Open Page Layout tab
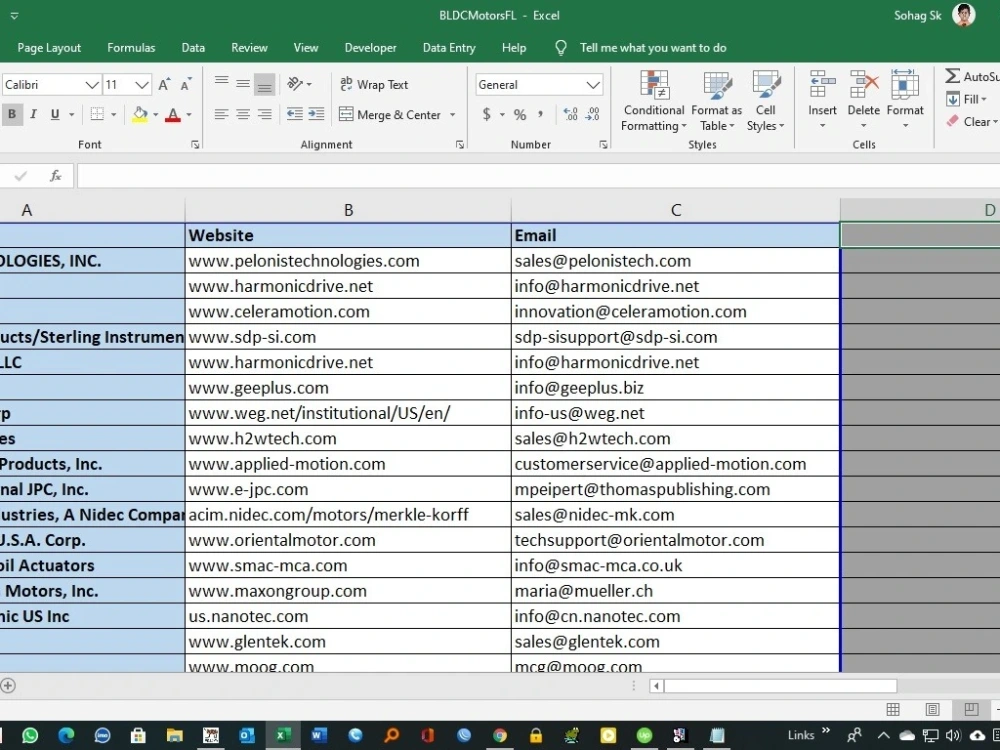This screenshot has height=750, width=1000. click(49, 48)
